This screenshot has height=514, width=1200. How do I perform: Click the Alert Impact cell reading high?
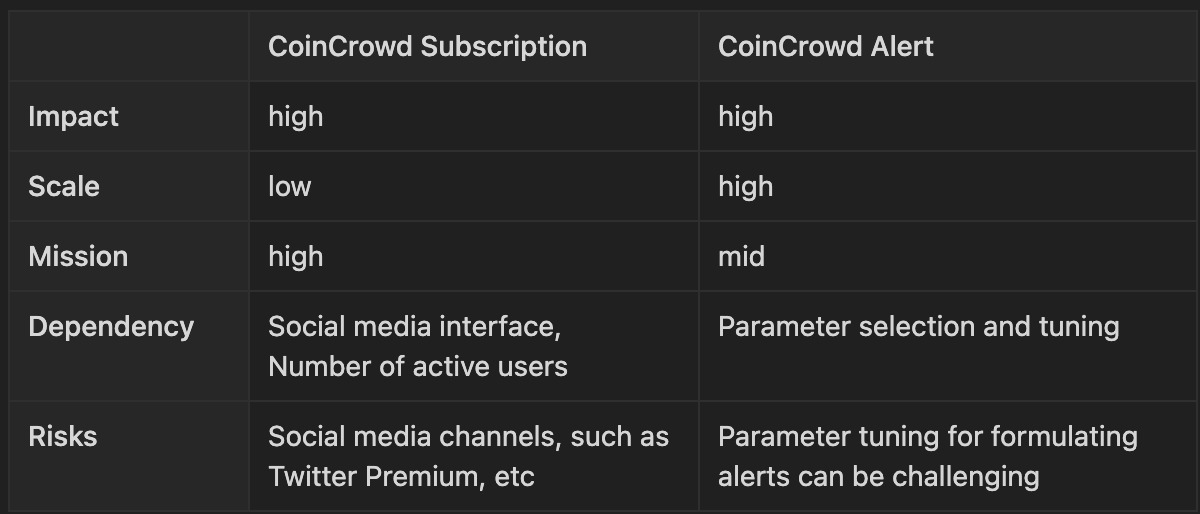746,117
